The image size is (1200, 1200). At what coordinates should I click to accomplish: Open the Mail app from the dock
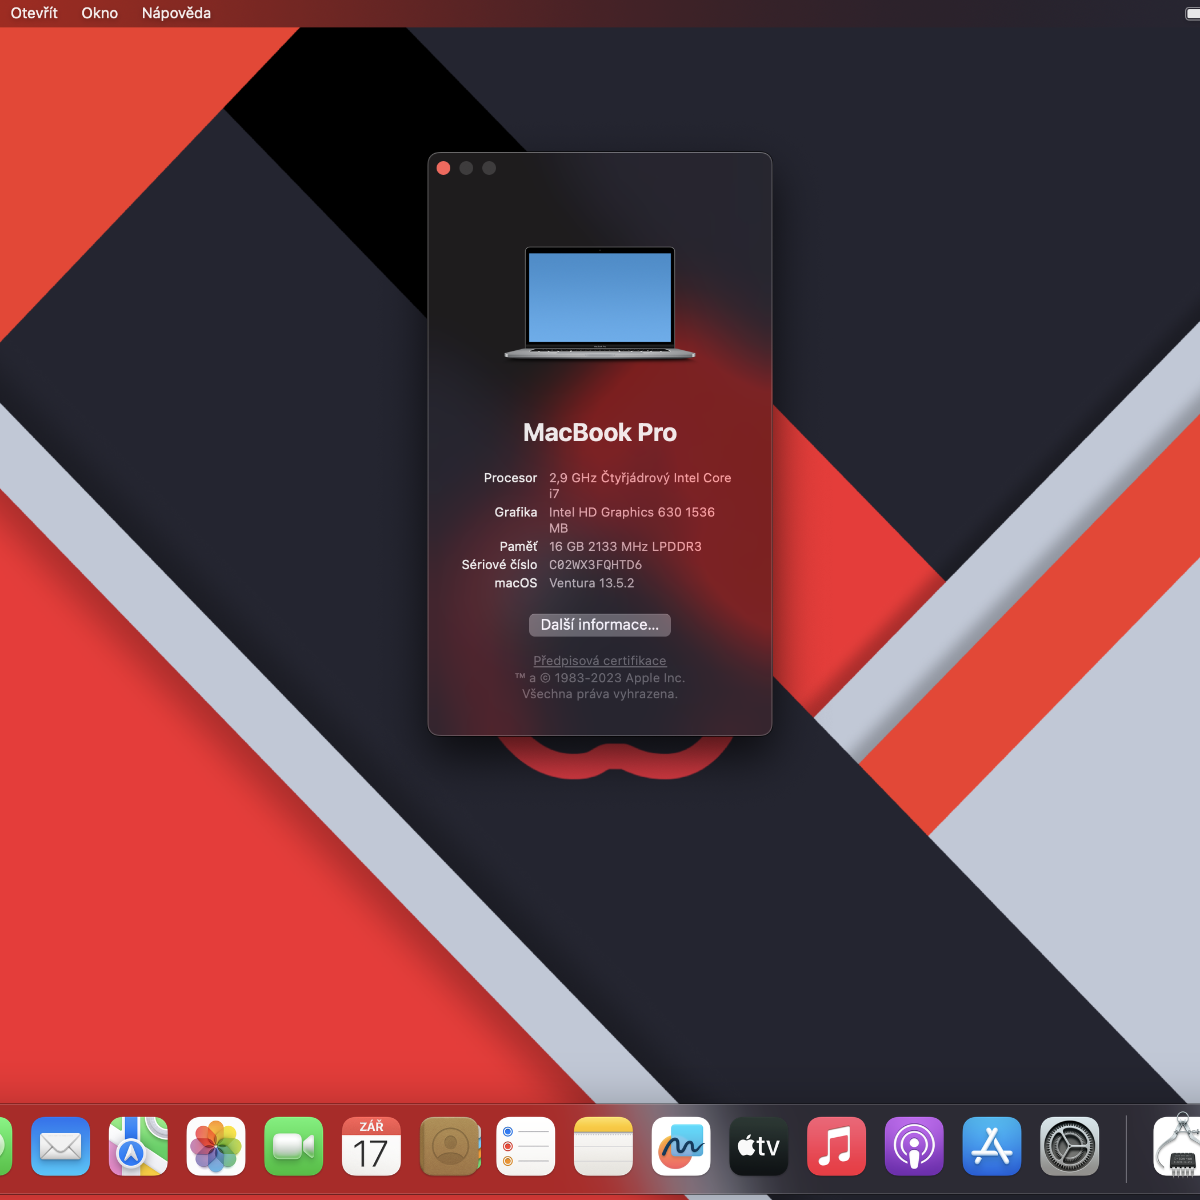click(x=60, y=1146)
